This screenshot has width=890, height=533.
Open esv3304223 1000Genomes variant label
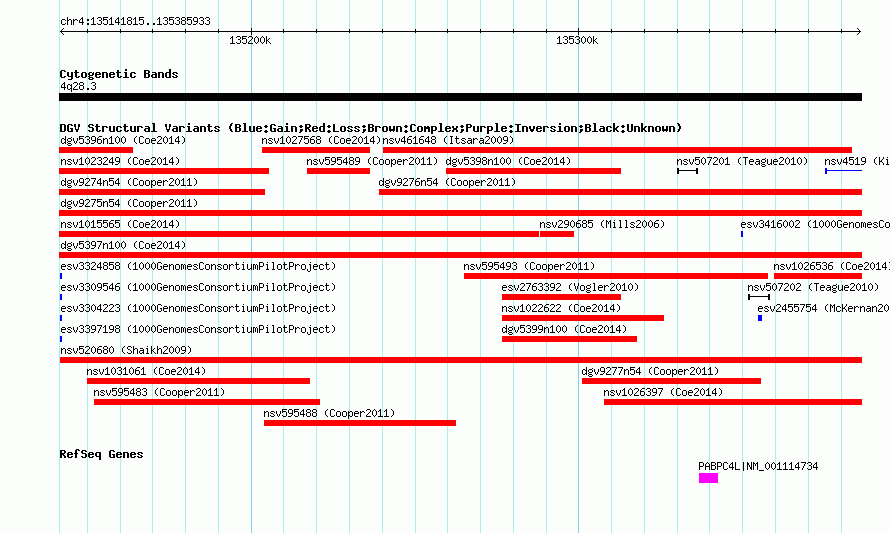tap(198, 308)
